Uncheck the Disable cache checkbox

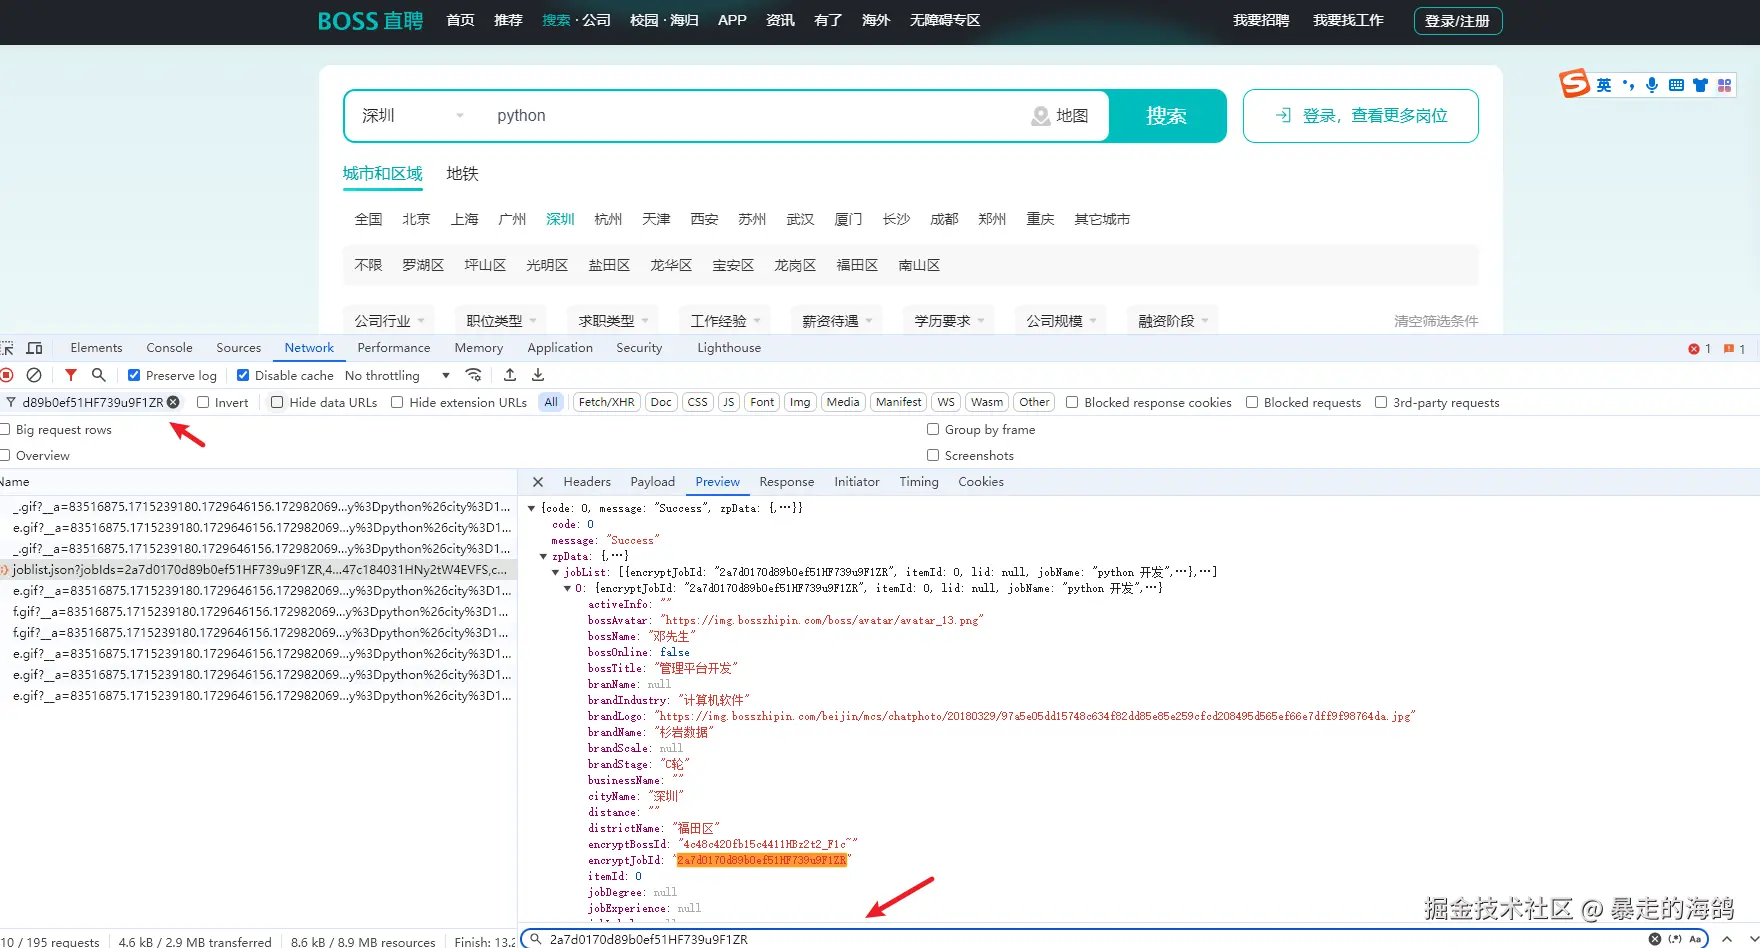[243, 375]
